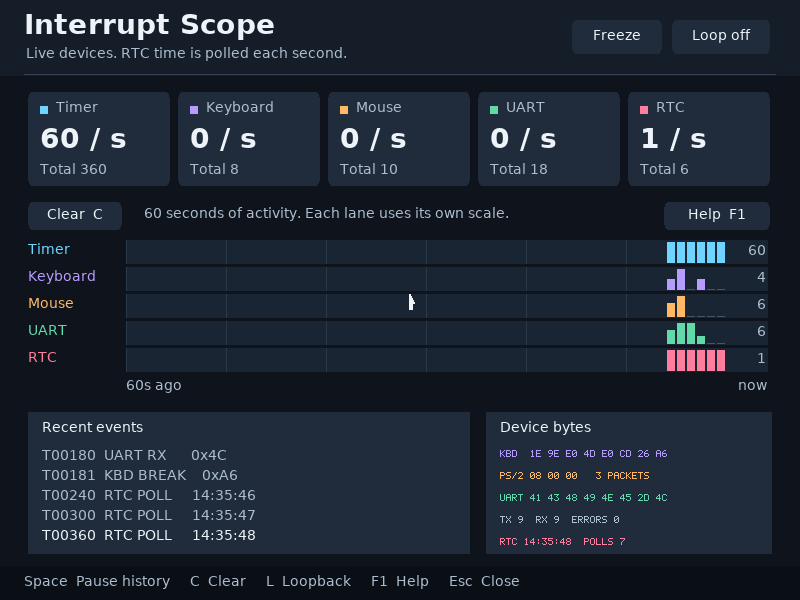Click "F1 Help" hint in the footer
Screen dimensions: 800x600
(399, 581)
